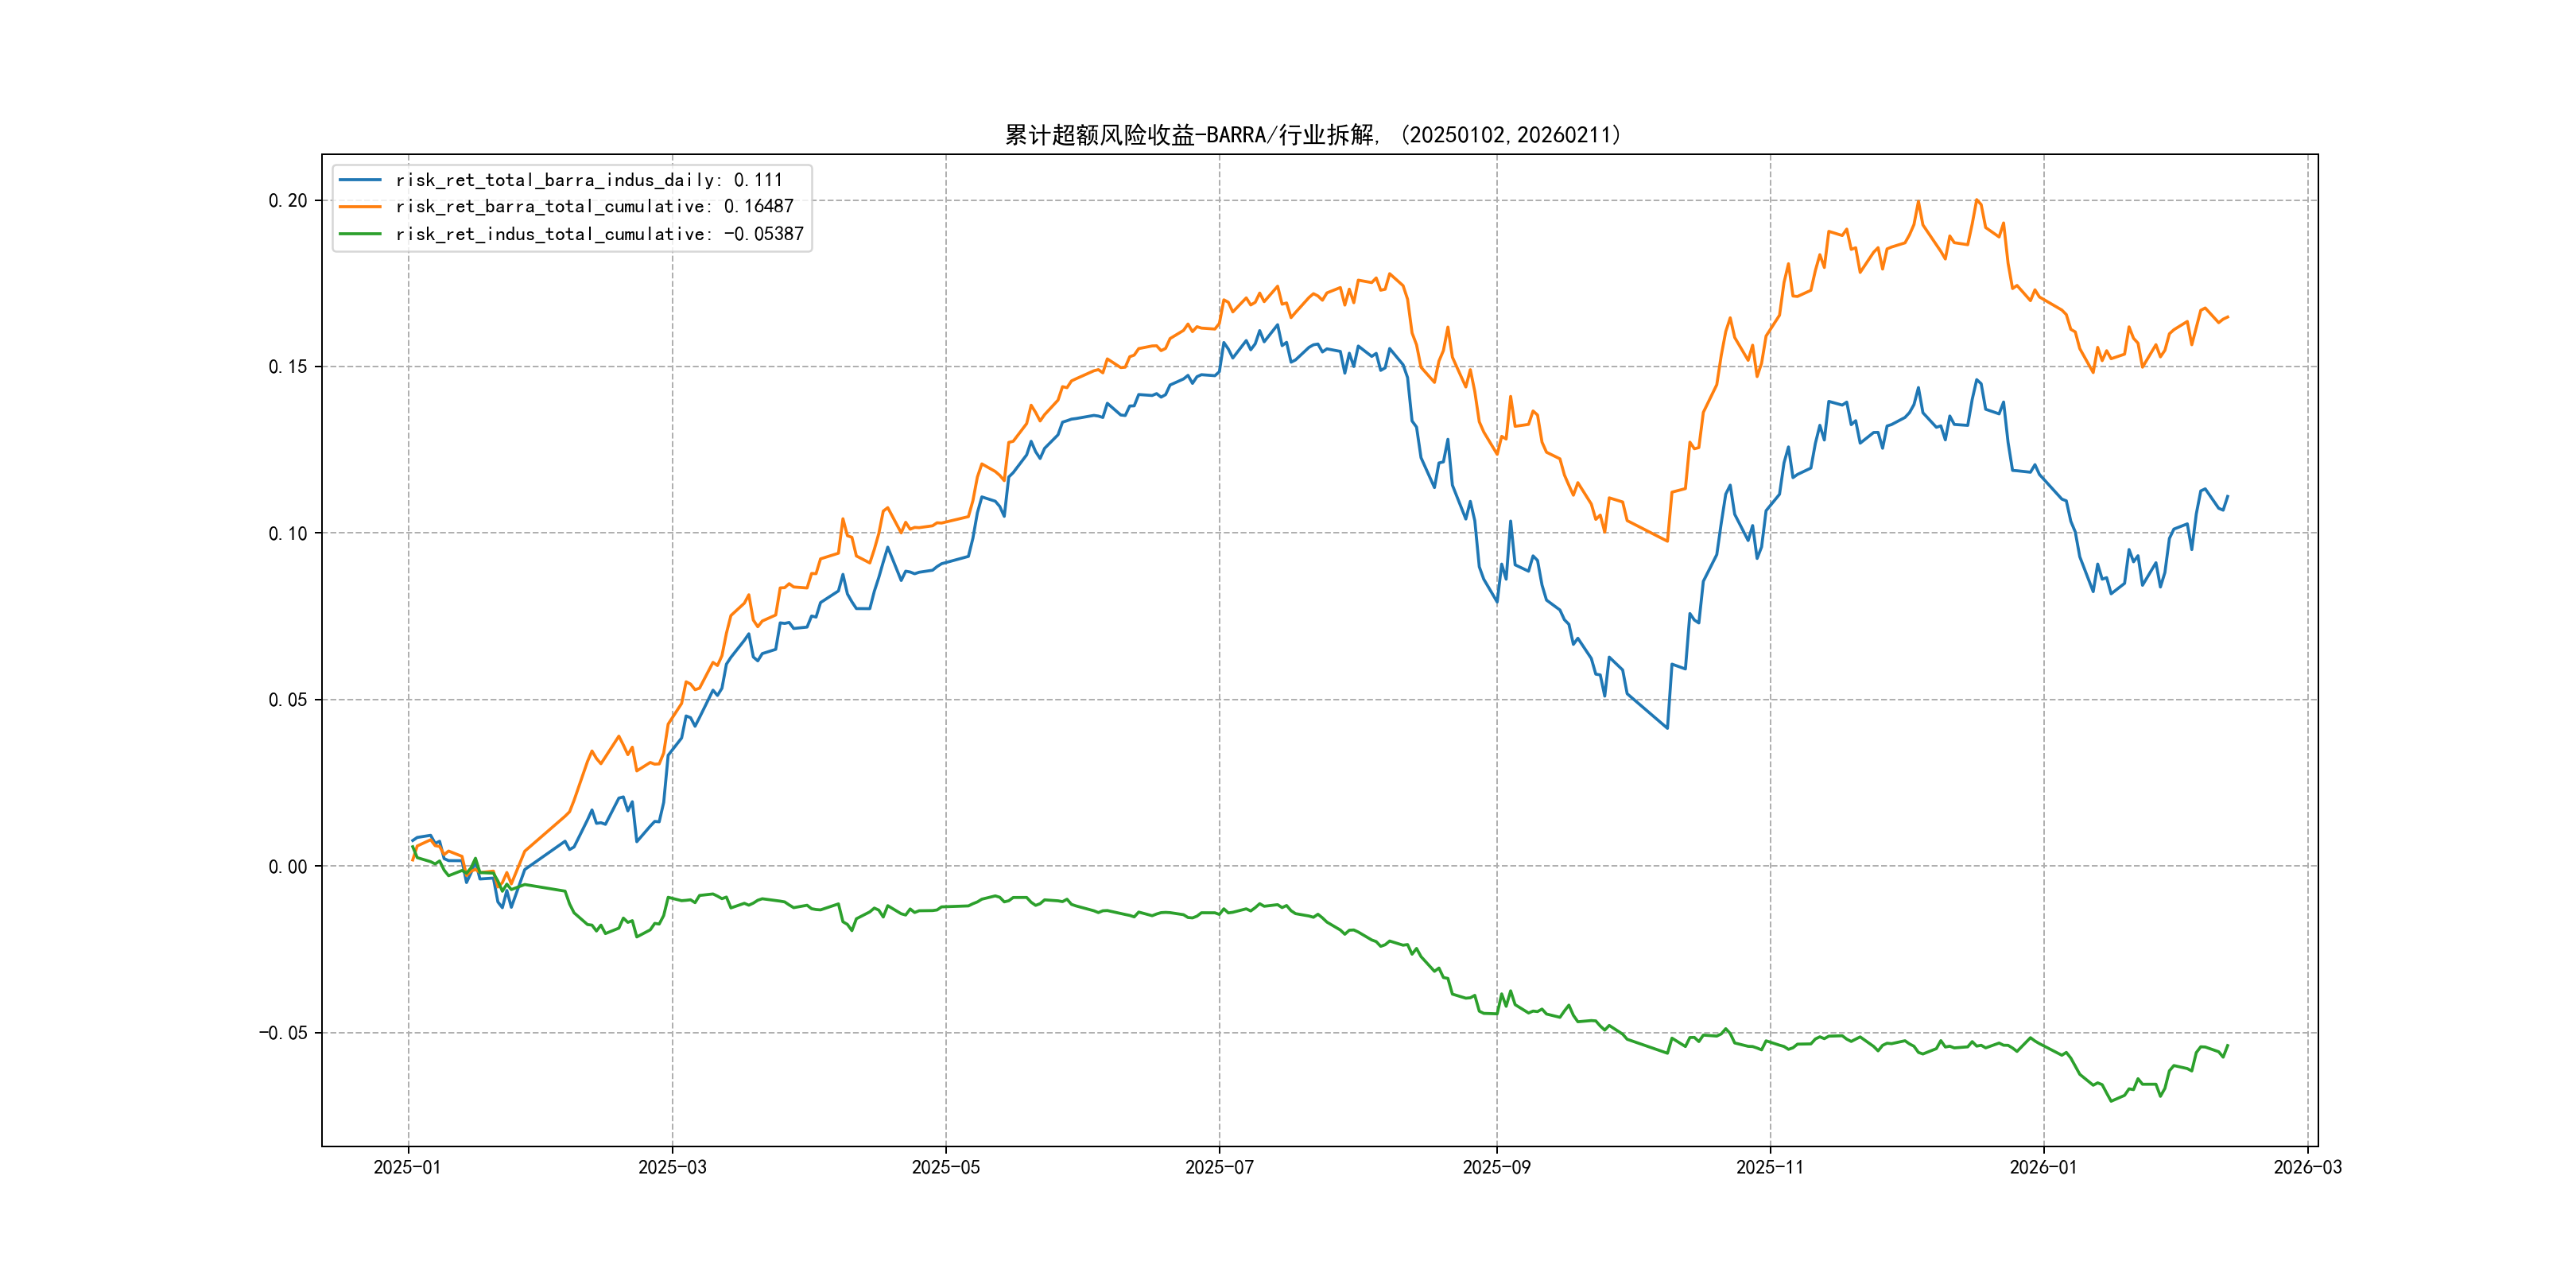Click the 2025-11 x-axis tick label
The image size is (2576, 1288).
pos(1770,1167)
